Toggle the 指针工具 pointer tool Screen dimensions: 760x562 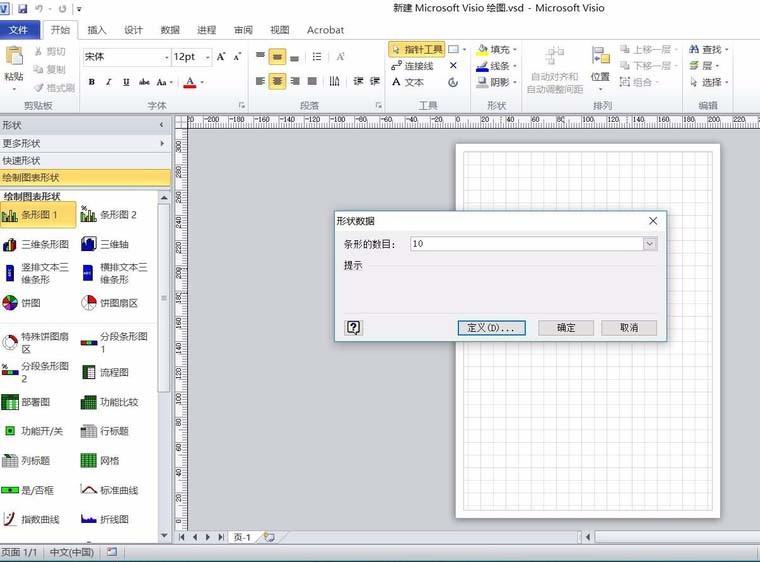coord(417,49)
